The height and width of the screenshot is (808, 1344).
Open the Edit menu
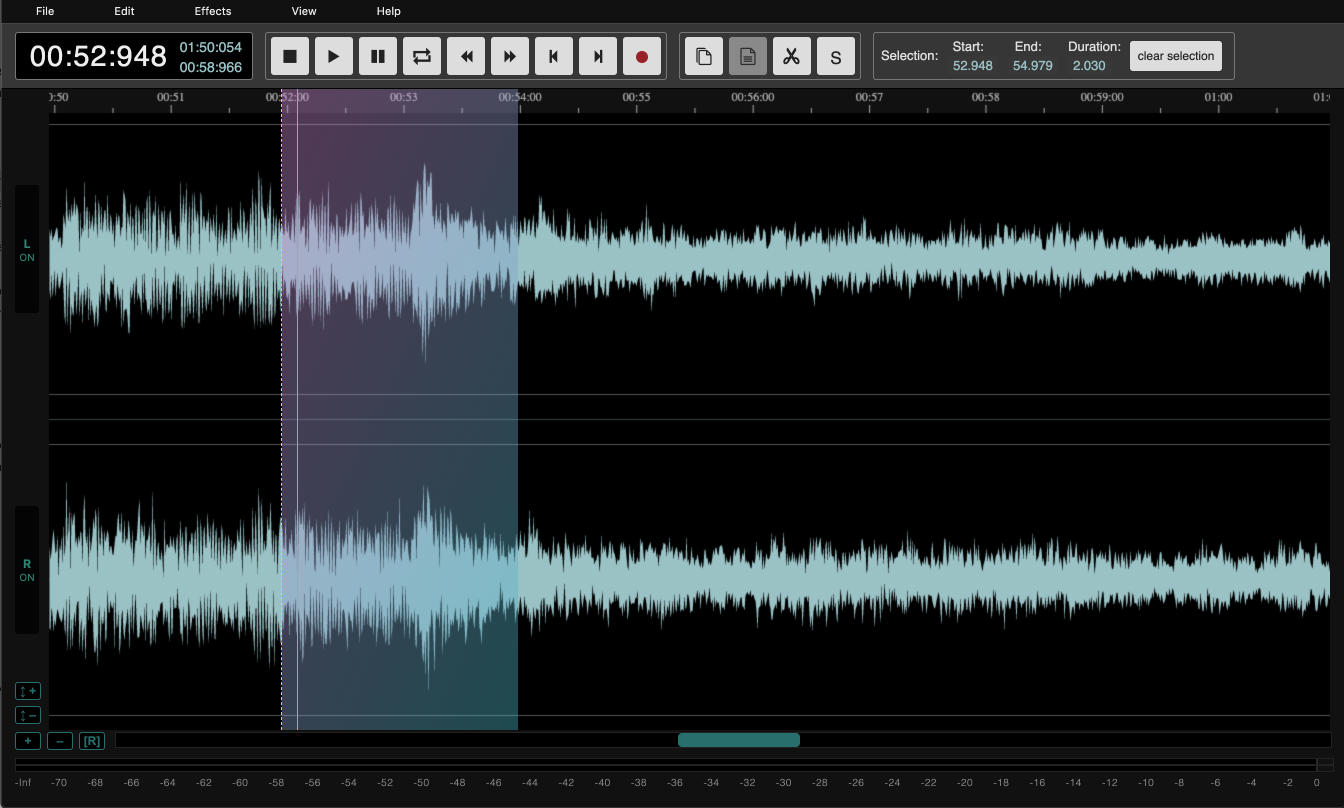click(x=124, y=11)
